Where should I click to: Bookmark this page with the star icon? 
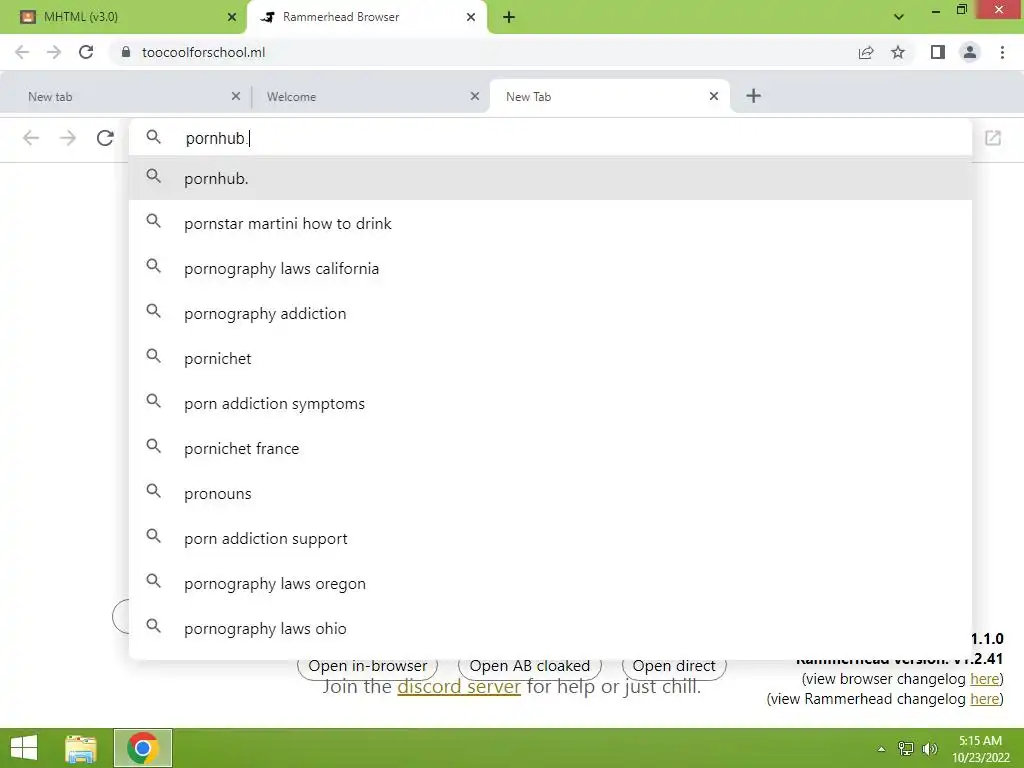tap(898, 52)
